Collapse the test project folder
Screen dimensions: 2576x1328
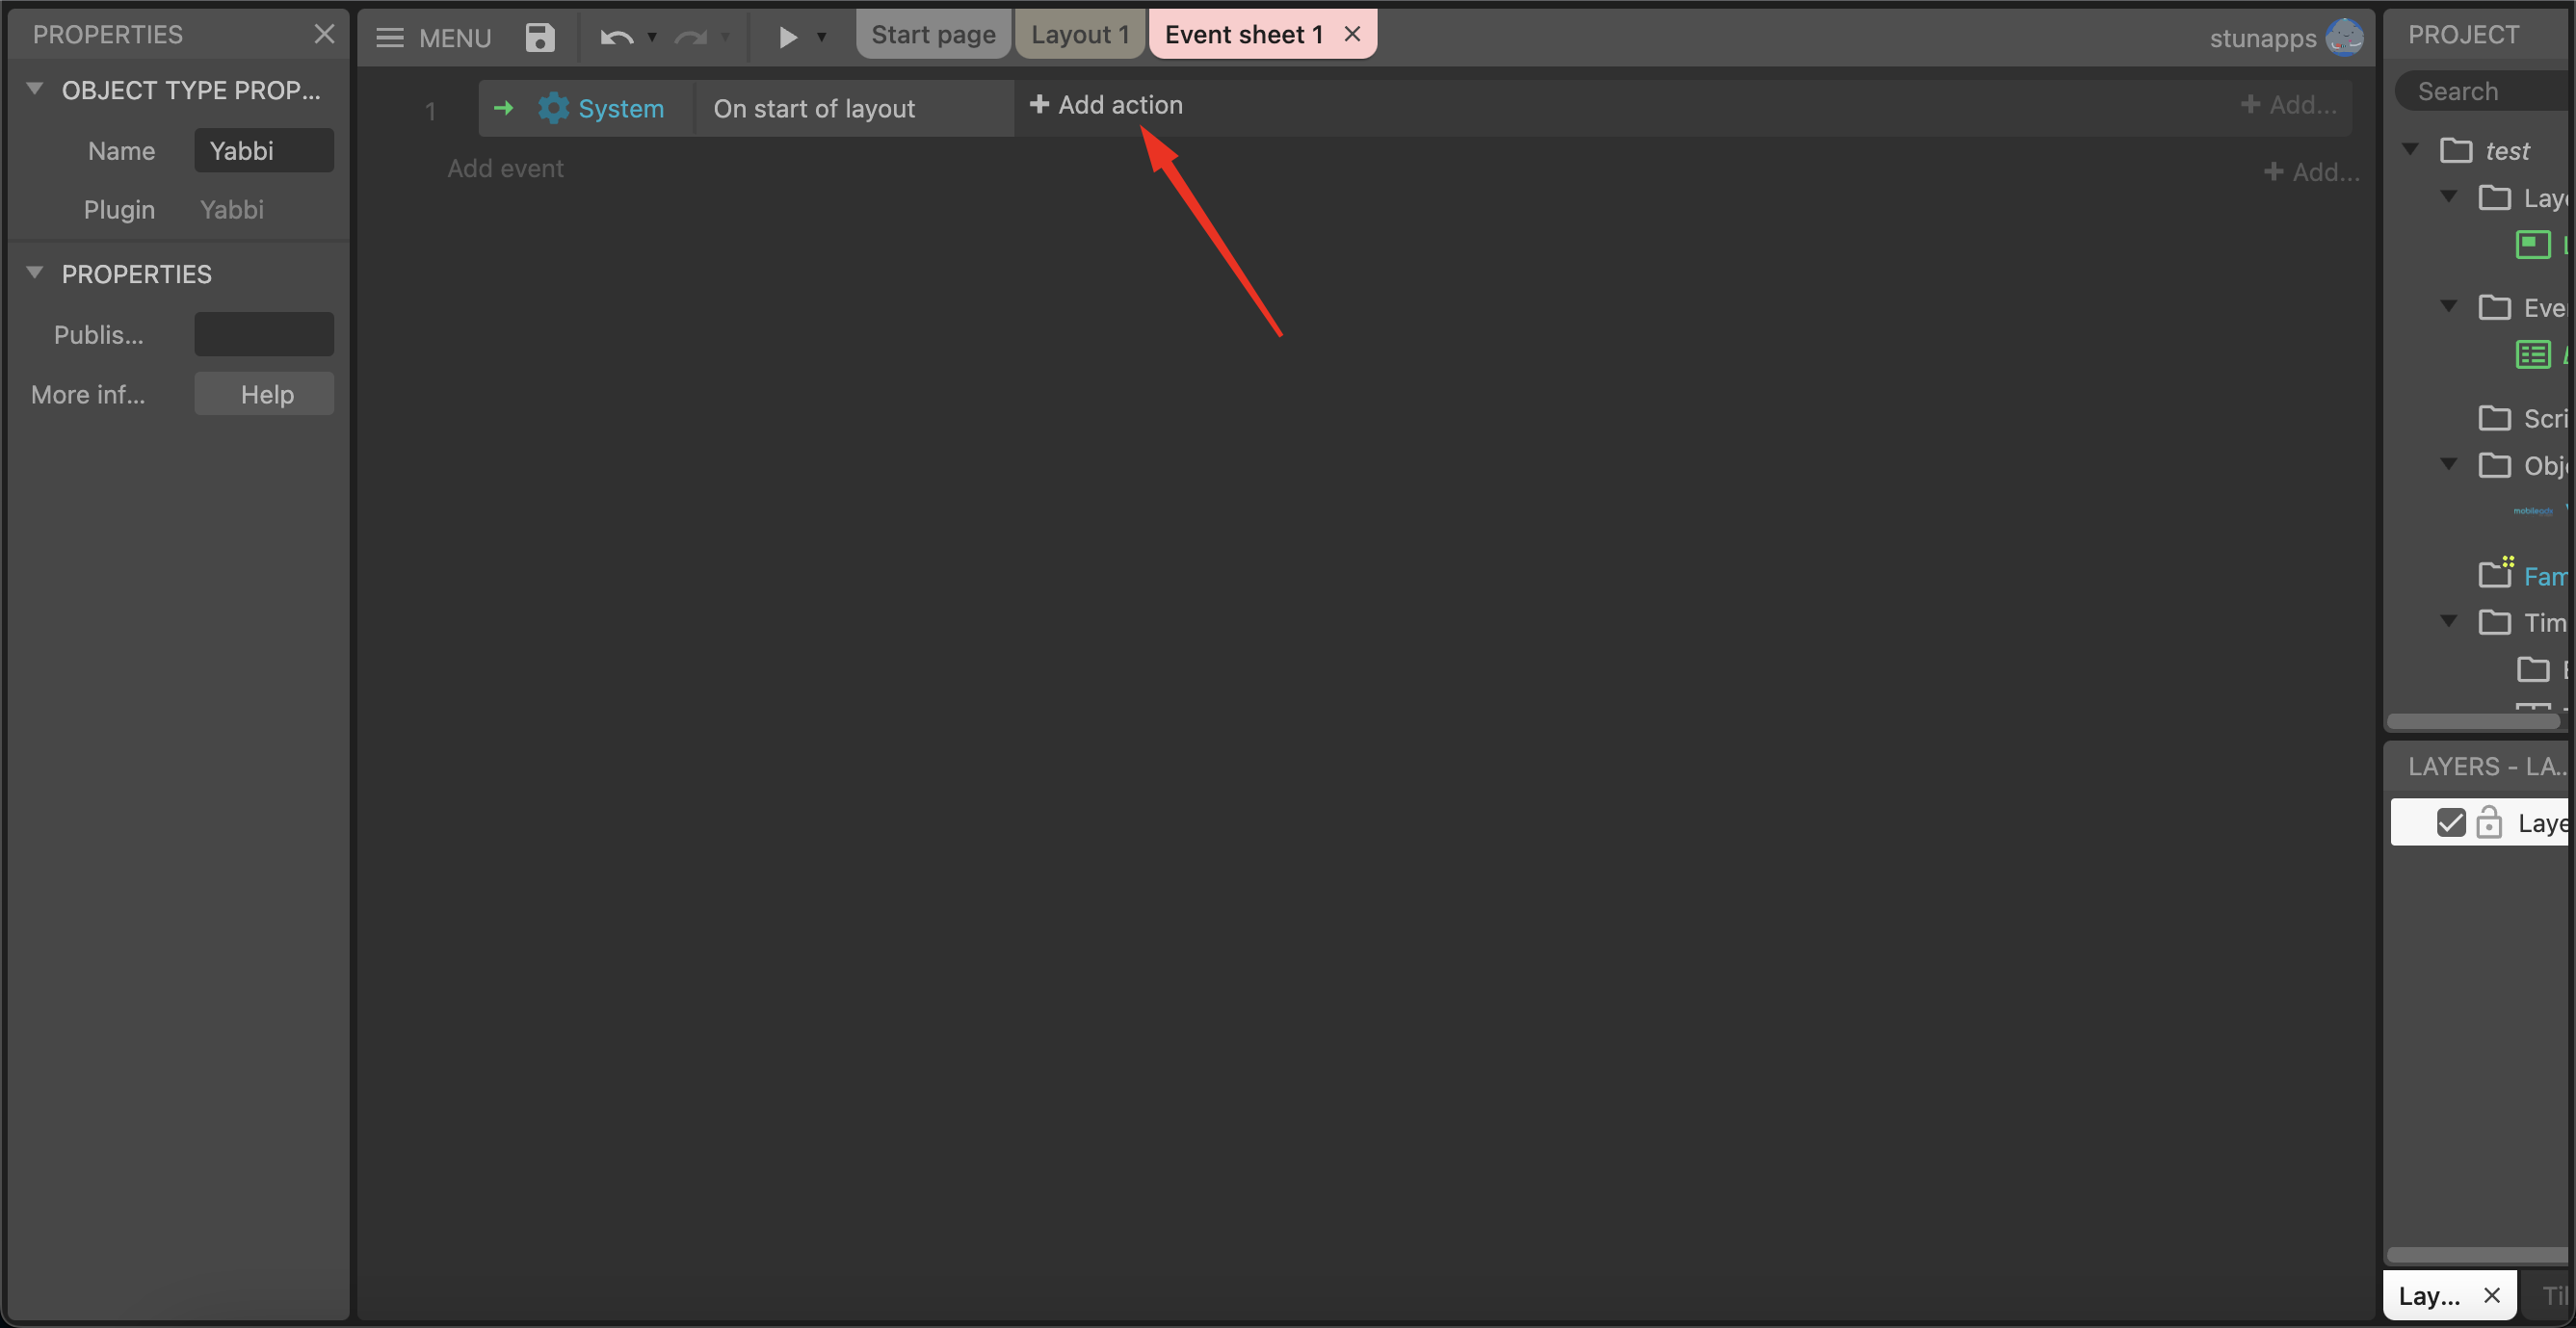pyautogui.click(x=2410, y=149)
